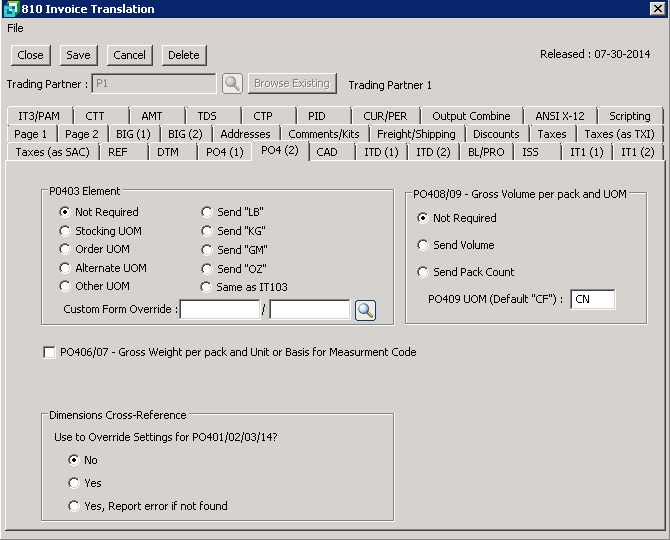Enable PO406/07 Gross Weight per pack checkbox

49,352
